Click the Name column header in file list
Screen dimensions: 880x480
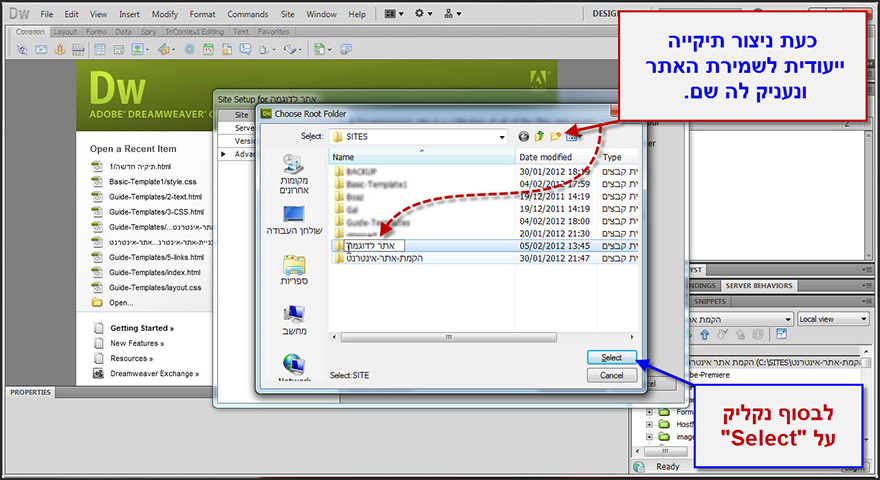[x=422, y=157]
